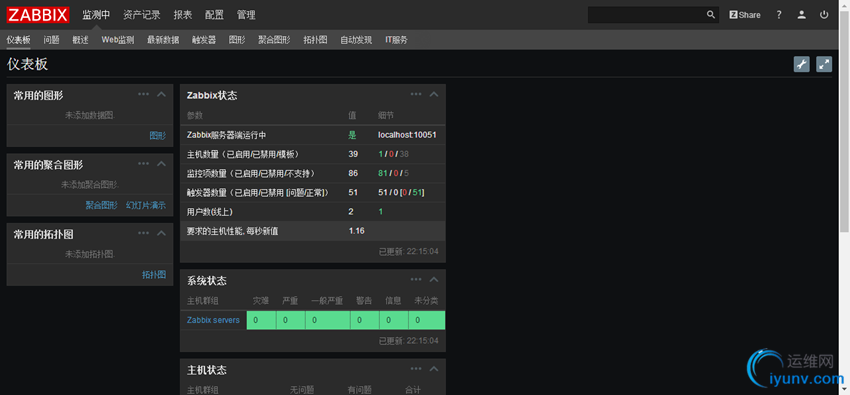Image resolution: width=850 pixels, height=395 pixels.
Task: Select the 拓扑图 submenu tab
Action: click(x=315, y=40)
